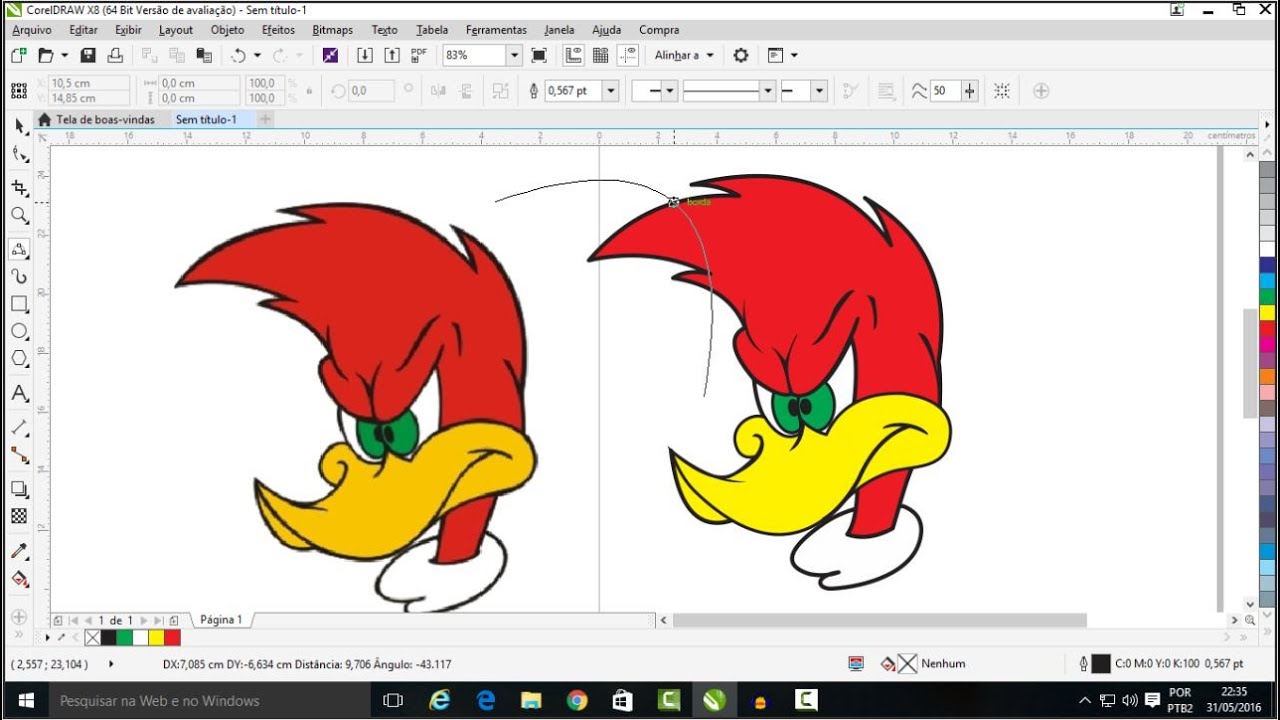
Task: Select the Interactive Fill bucket tool
Action: point(19,579)
